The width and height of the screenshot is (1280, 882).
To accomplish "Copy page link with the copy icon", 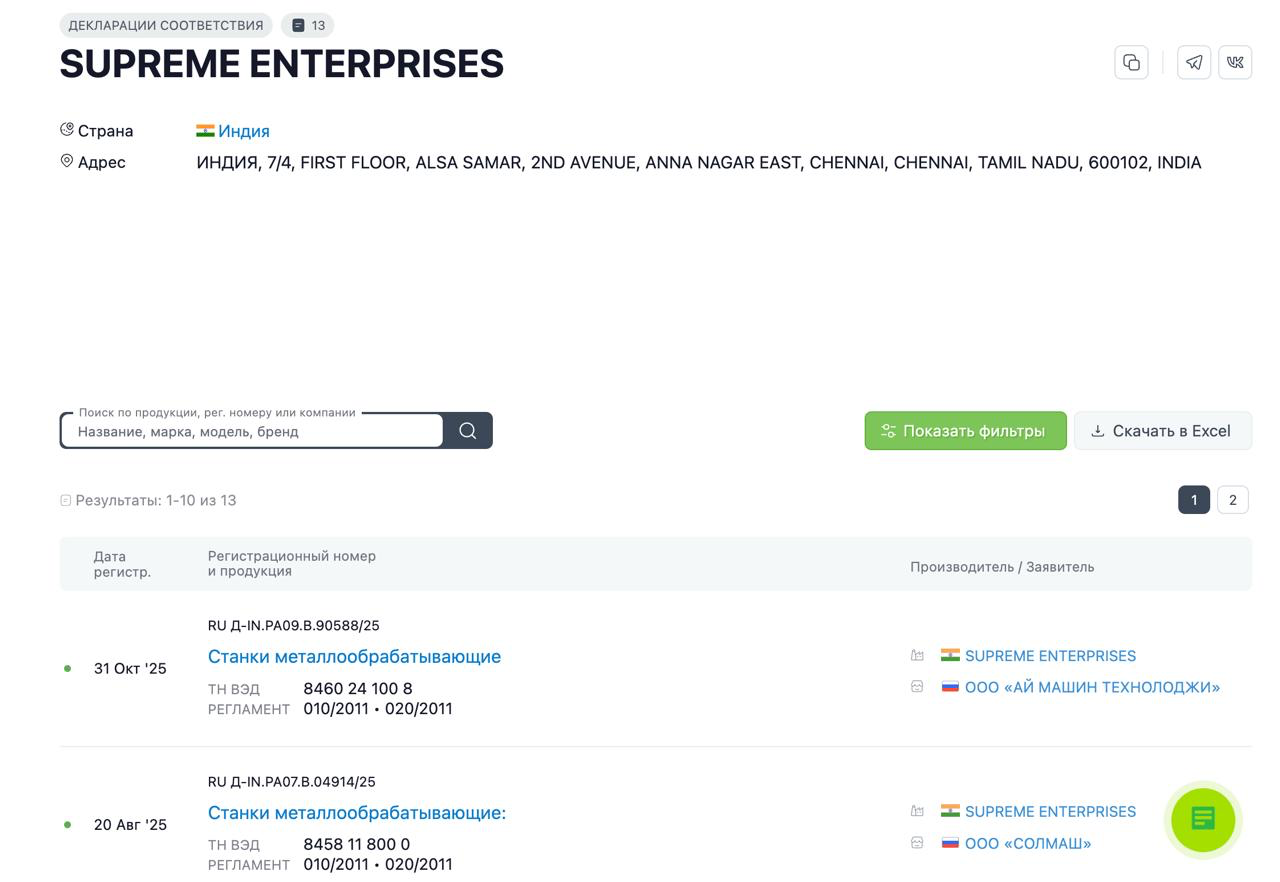I will [x=1131, y=62].
